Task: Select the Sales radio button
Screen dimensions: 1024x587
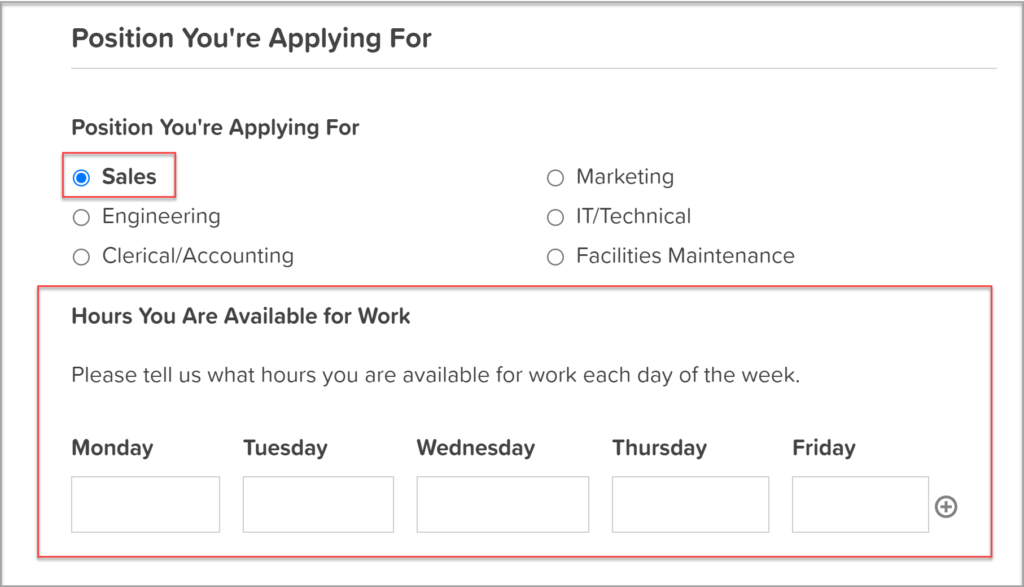Action: pyautogui.click(x=82, y=178)
